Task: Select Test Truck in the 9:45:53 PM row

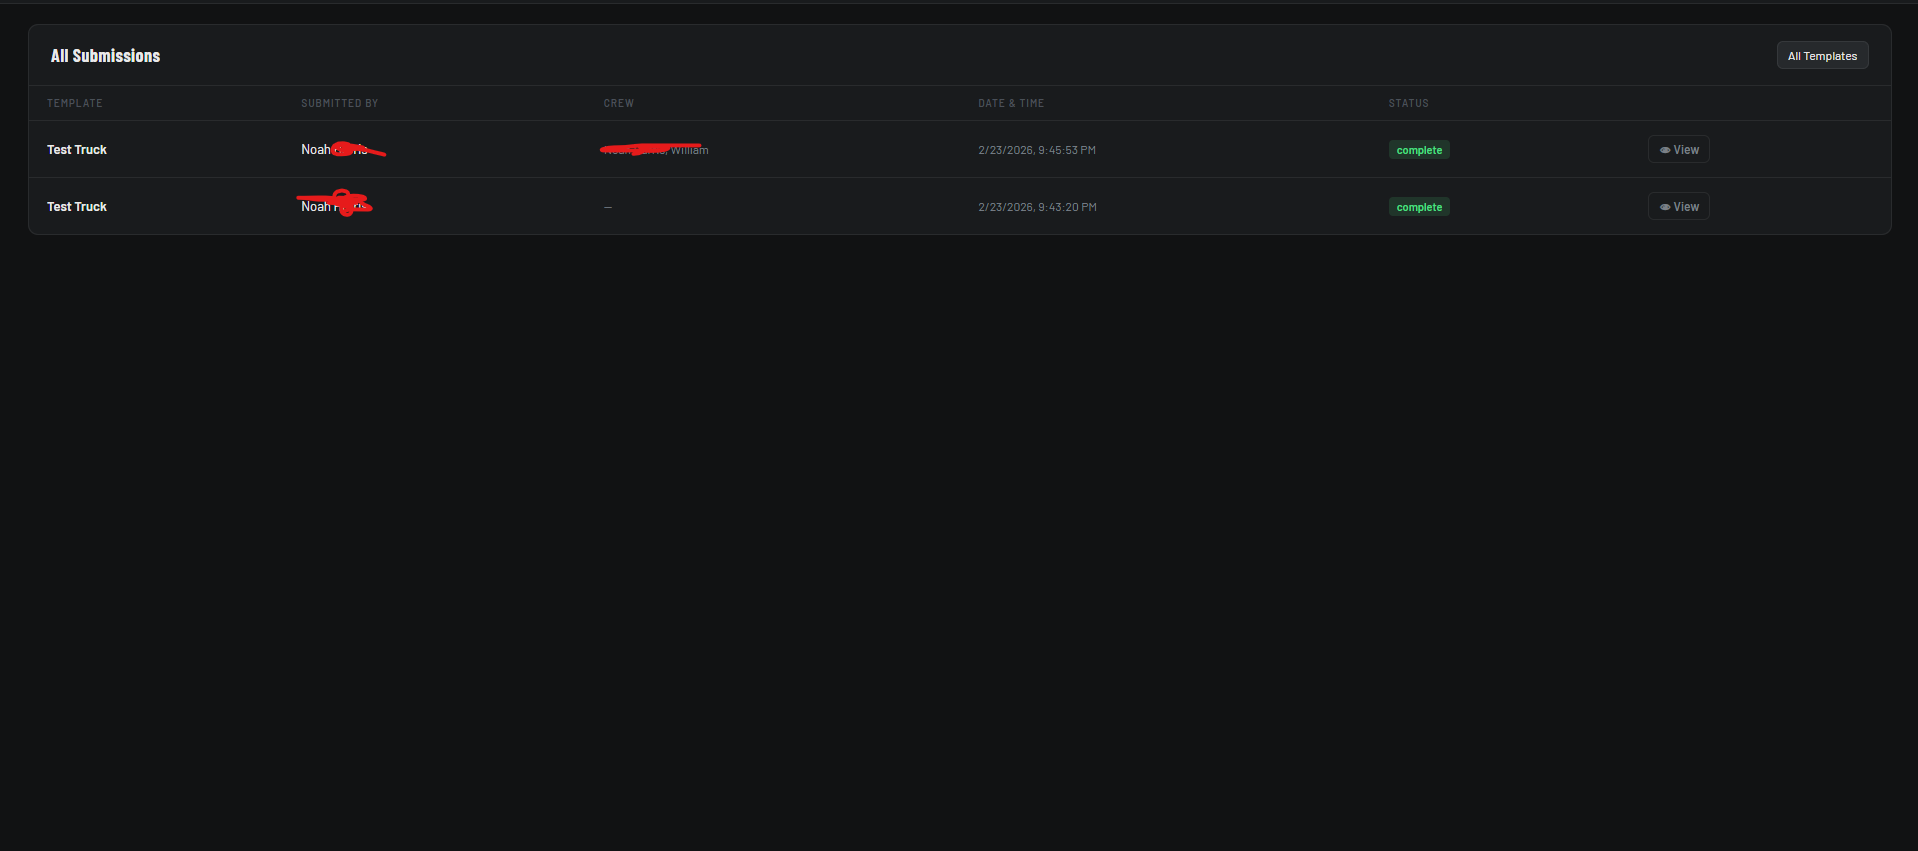Action: click(x=77, y=150)
